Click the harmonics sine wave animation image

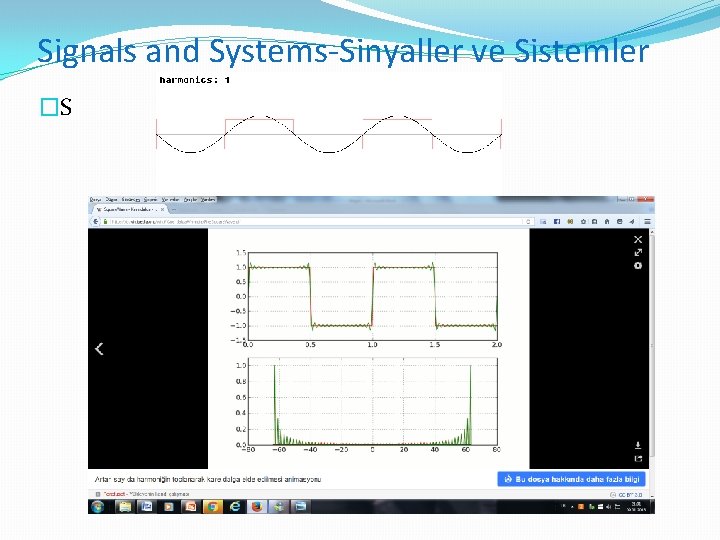click(x=329, y=135)
